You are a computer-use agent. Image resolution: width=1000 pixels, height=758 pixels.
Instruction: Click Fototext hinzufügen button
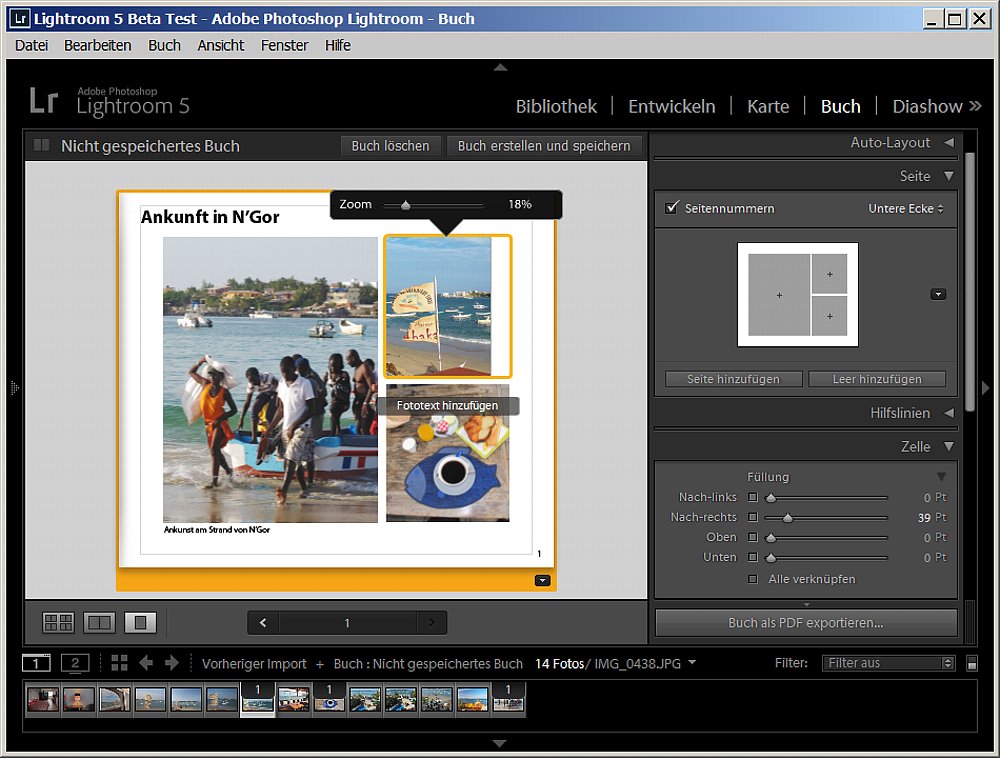pos(448,405)
